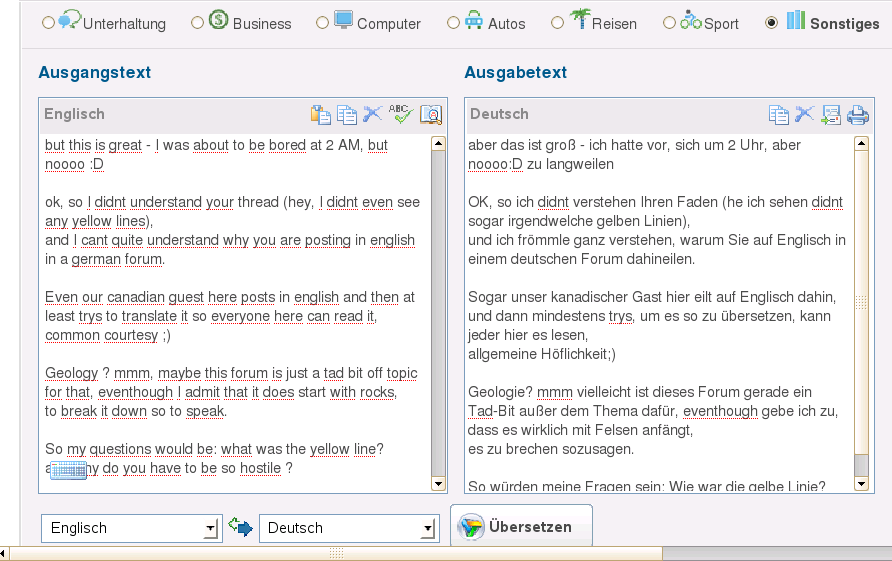Click the cut scissors icon in the Englisch toolbar

tap(373, 114)
